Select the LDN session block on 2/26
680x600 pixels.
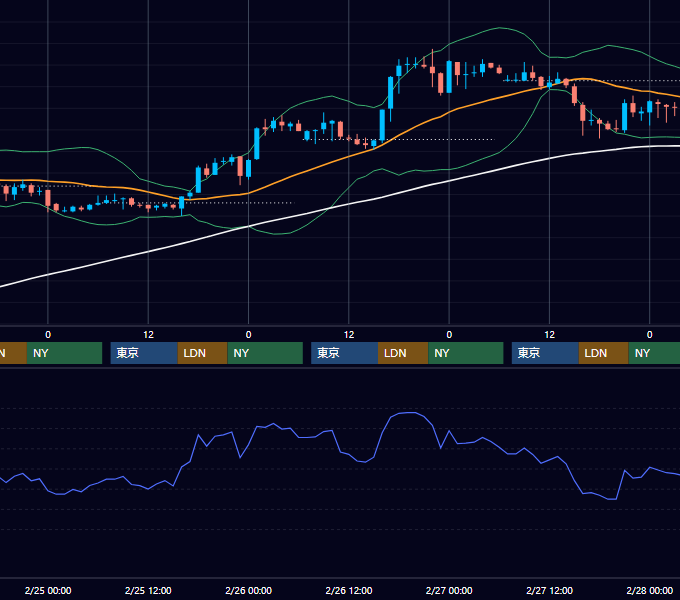403,353
